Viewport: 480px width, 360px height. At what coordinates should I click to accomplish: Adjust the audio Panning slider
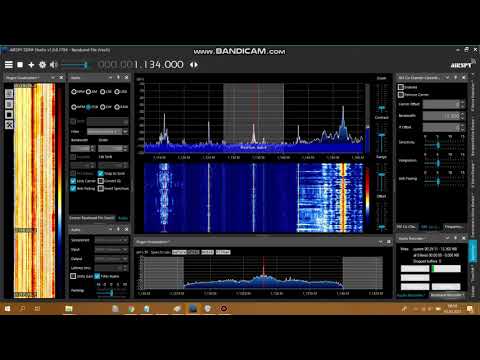(111, 292)
